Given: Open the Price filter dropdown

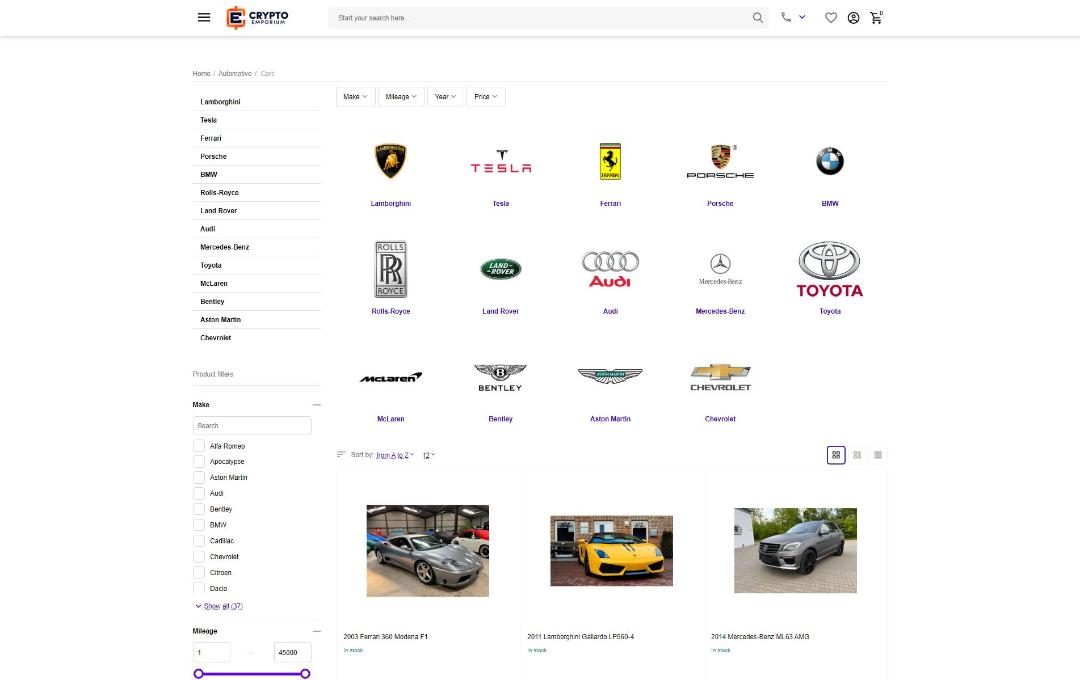Looking at the screenshot, I should point(486,96).
